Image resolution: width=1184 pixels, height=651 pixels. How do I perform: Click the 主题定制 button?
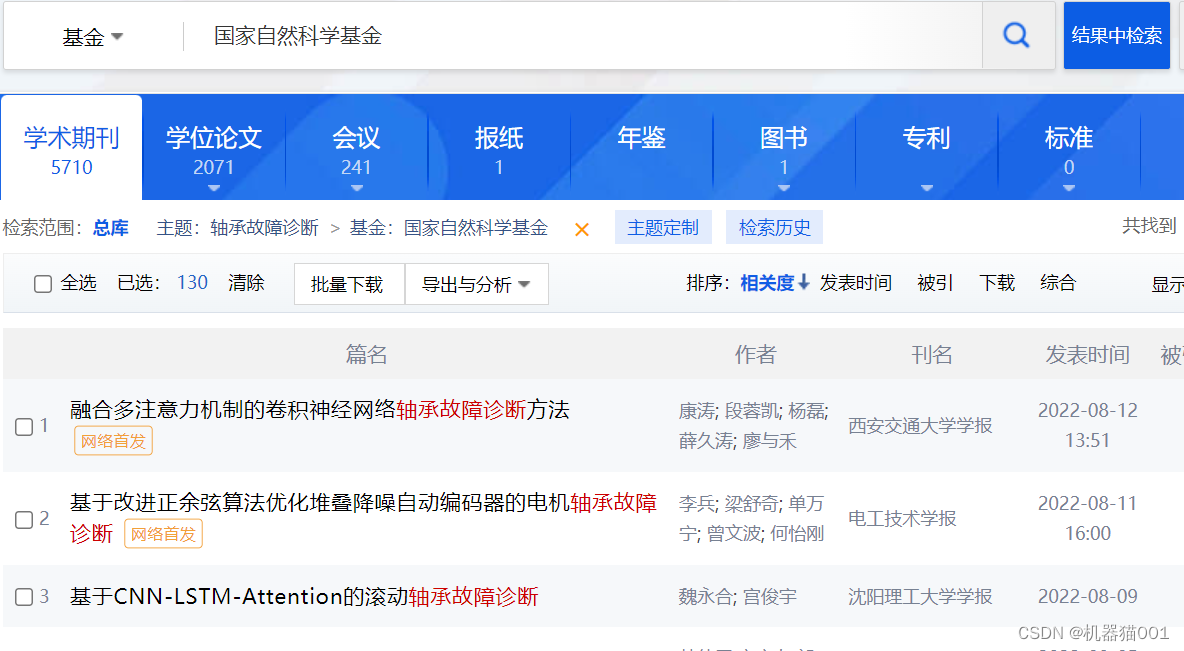[663, 227]
